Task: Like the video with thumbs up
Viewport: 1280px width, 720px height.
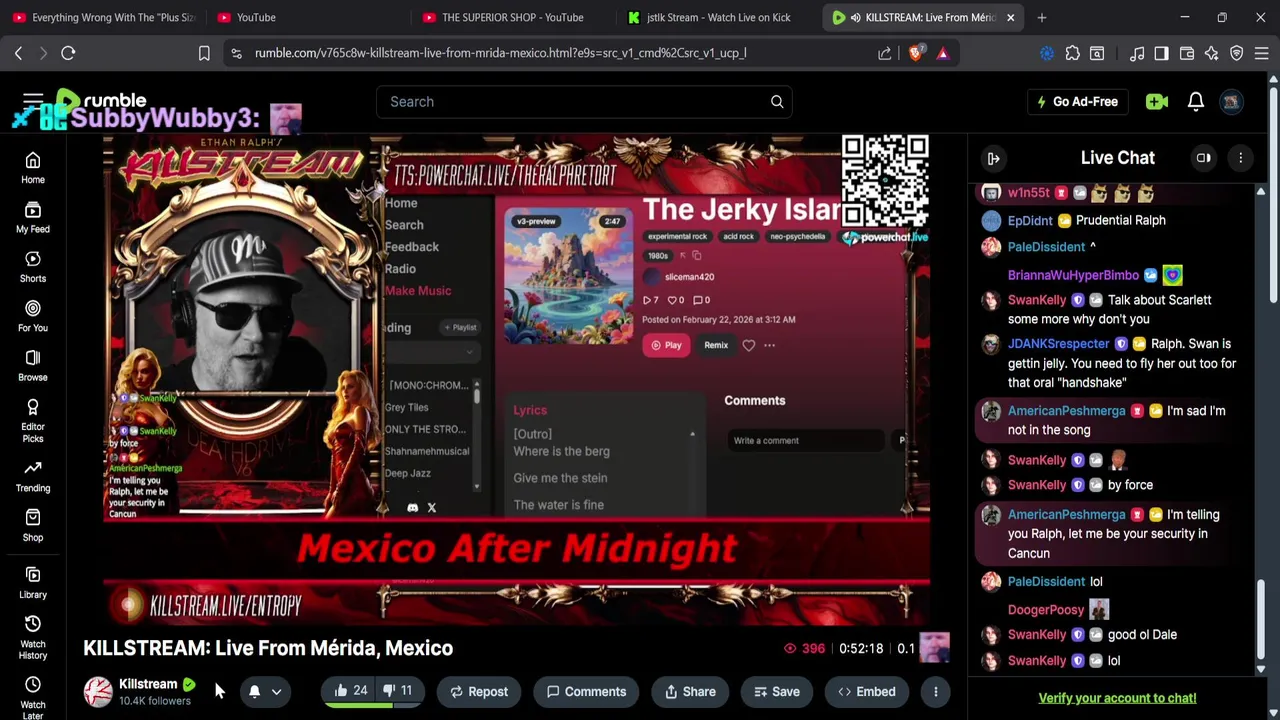Action: (351, 691)
